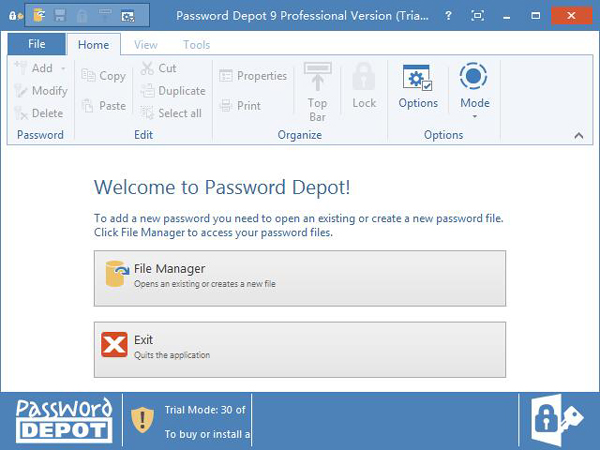Viewport: 600px width, 450px height.
Task: Click the quick access save icon
Action: [x=60, y=16]
